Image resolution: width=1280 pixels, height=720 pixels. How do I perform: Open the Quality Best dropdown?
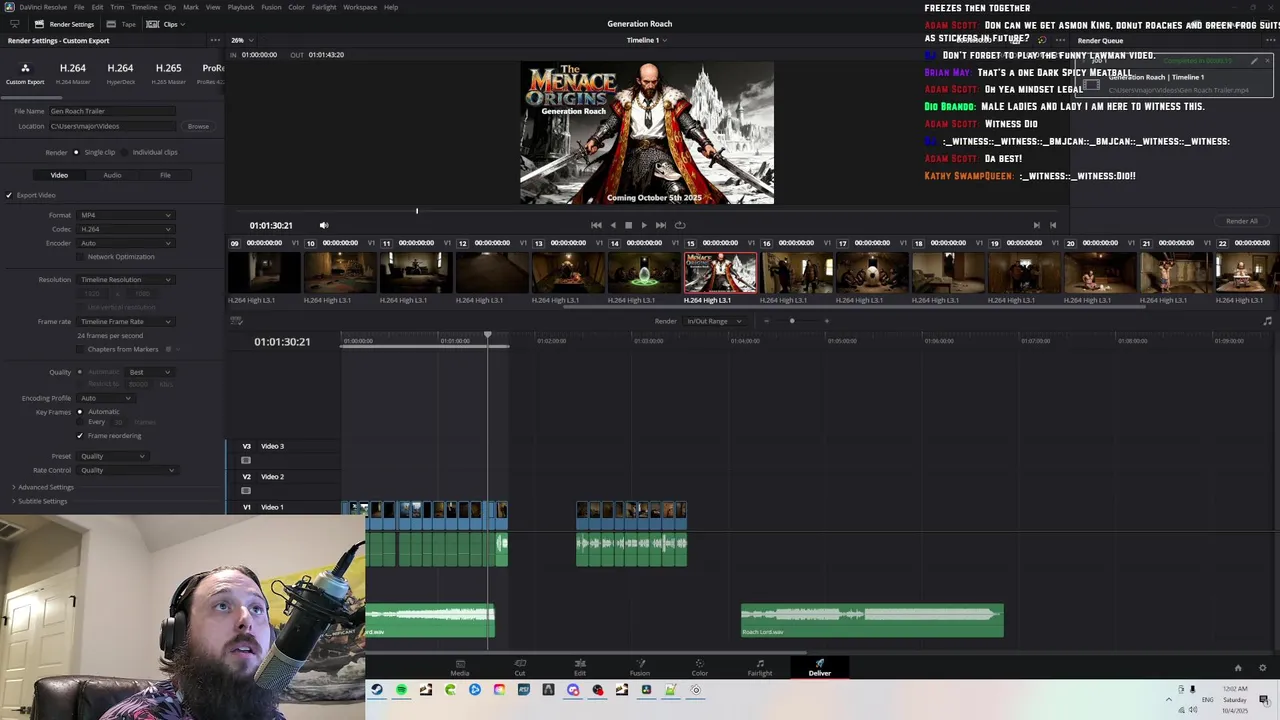(x=150, y=372)
